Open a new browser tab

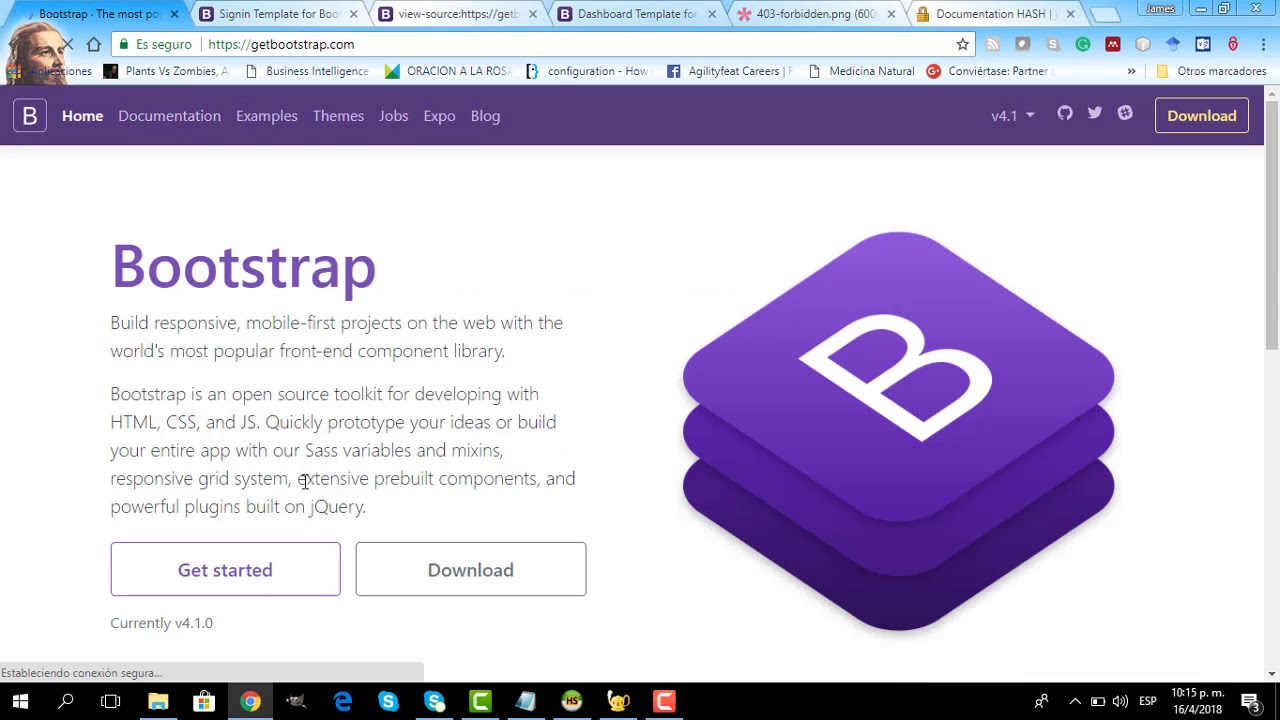1104,15
